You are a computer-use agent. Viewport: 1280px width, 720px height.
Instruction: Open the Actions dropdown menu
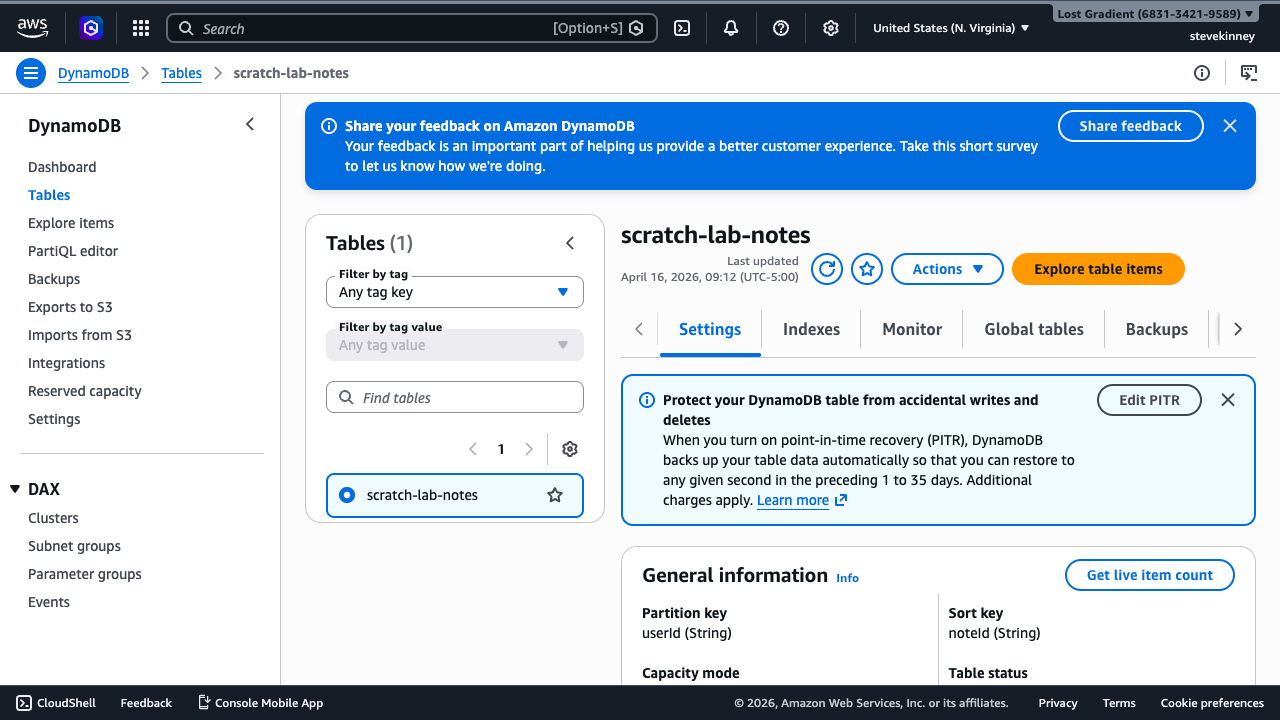(x=947, y=269)
